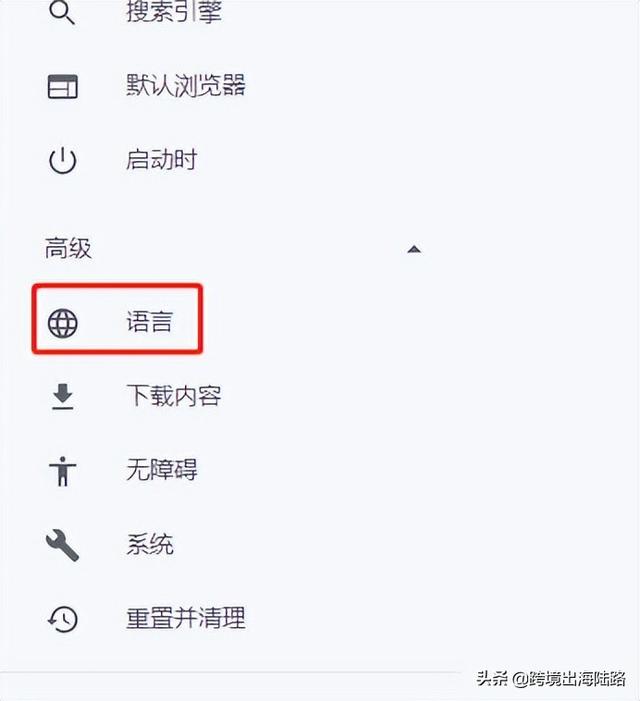640x701 pixels.
Task: Click the search engine magnifier icon
Action: tap(62, 12)
